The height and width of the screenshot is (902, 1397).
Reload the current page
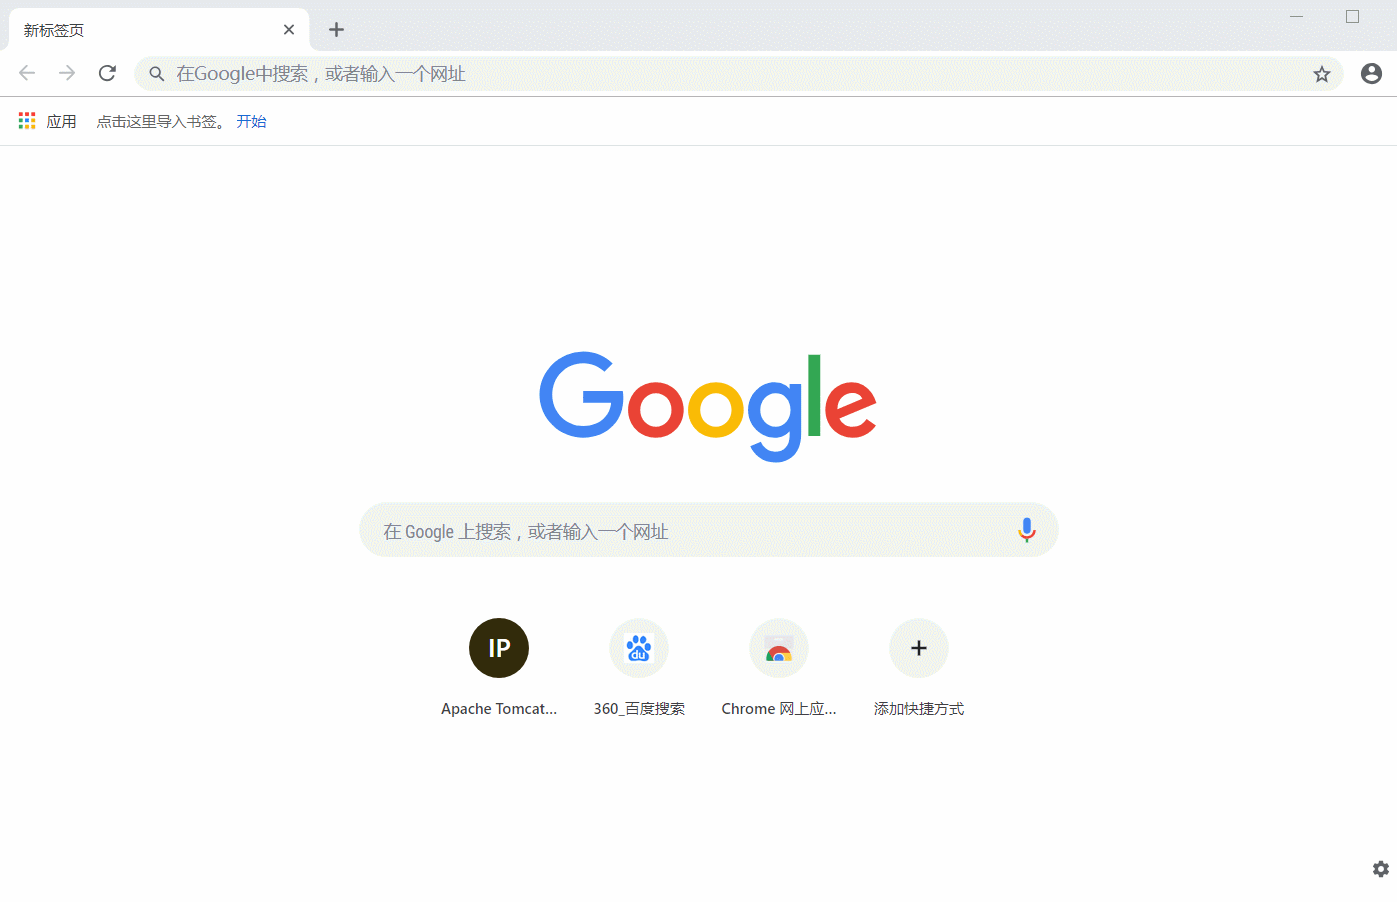click(x=107, y=73)
